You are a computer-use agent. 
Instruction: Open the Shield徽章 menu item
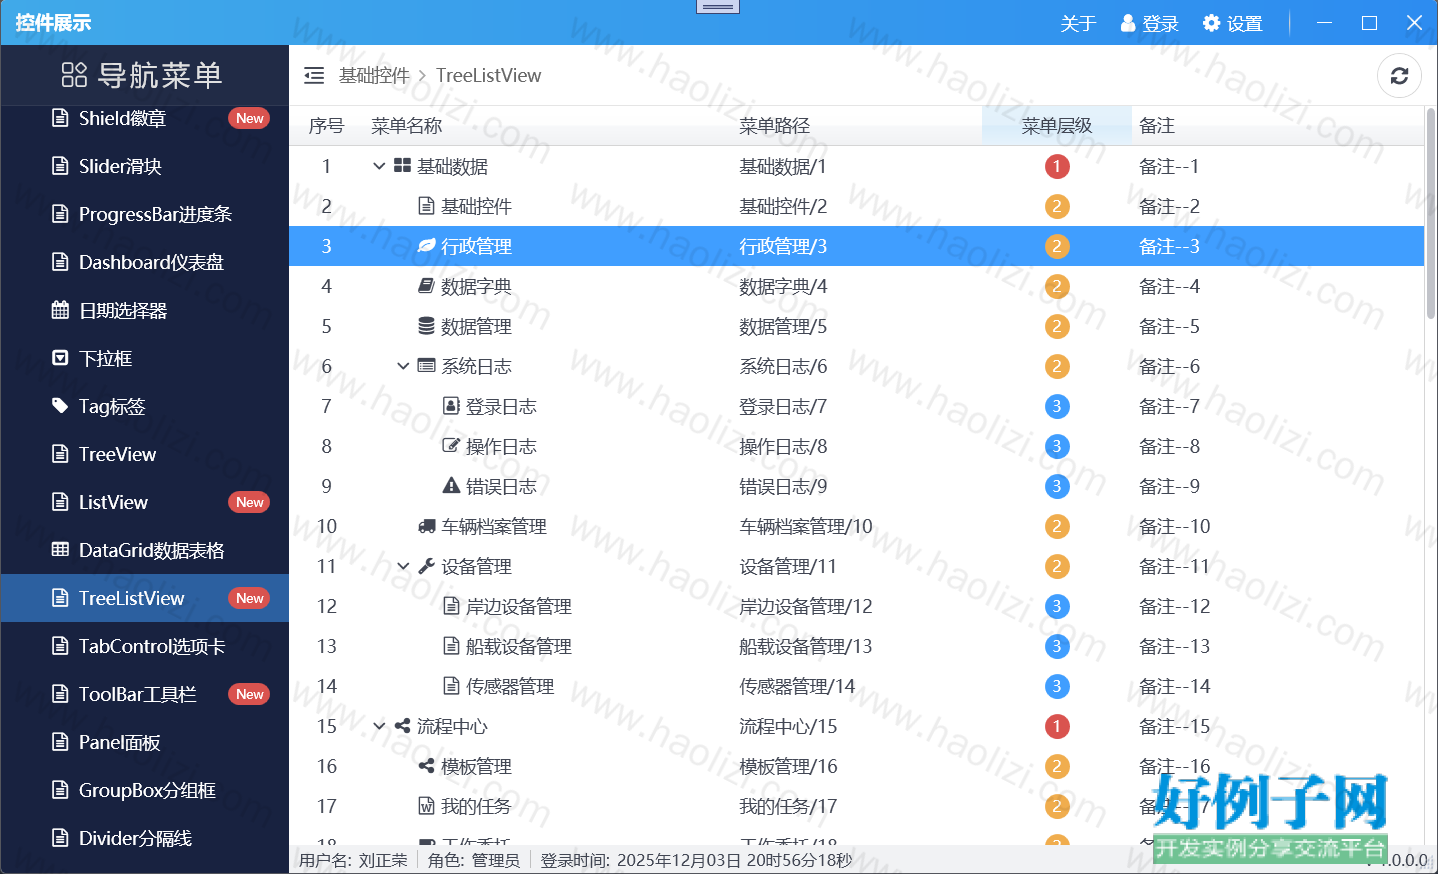[x=145, y=118]
